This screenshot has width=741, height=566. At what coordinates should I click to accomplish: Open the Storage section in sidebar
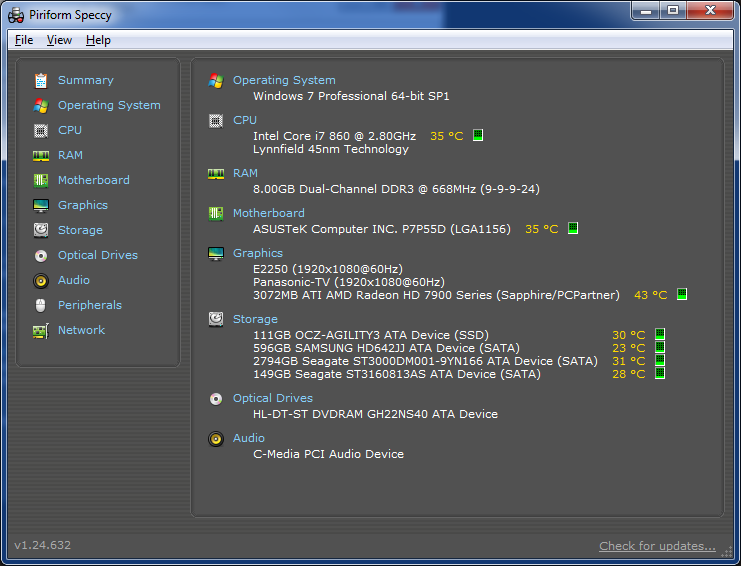click(80, 230)
